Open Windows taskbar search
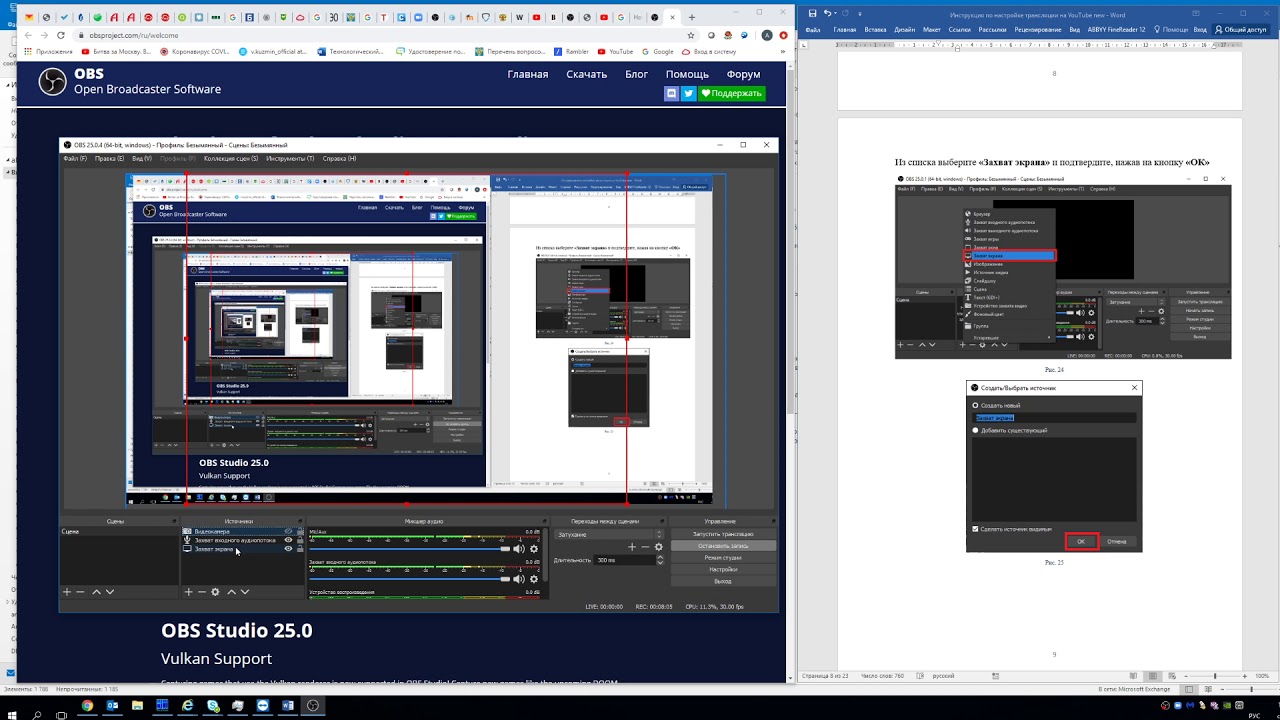This screenshot has width=1280, height=720. point(37,714)
